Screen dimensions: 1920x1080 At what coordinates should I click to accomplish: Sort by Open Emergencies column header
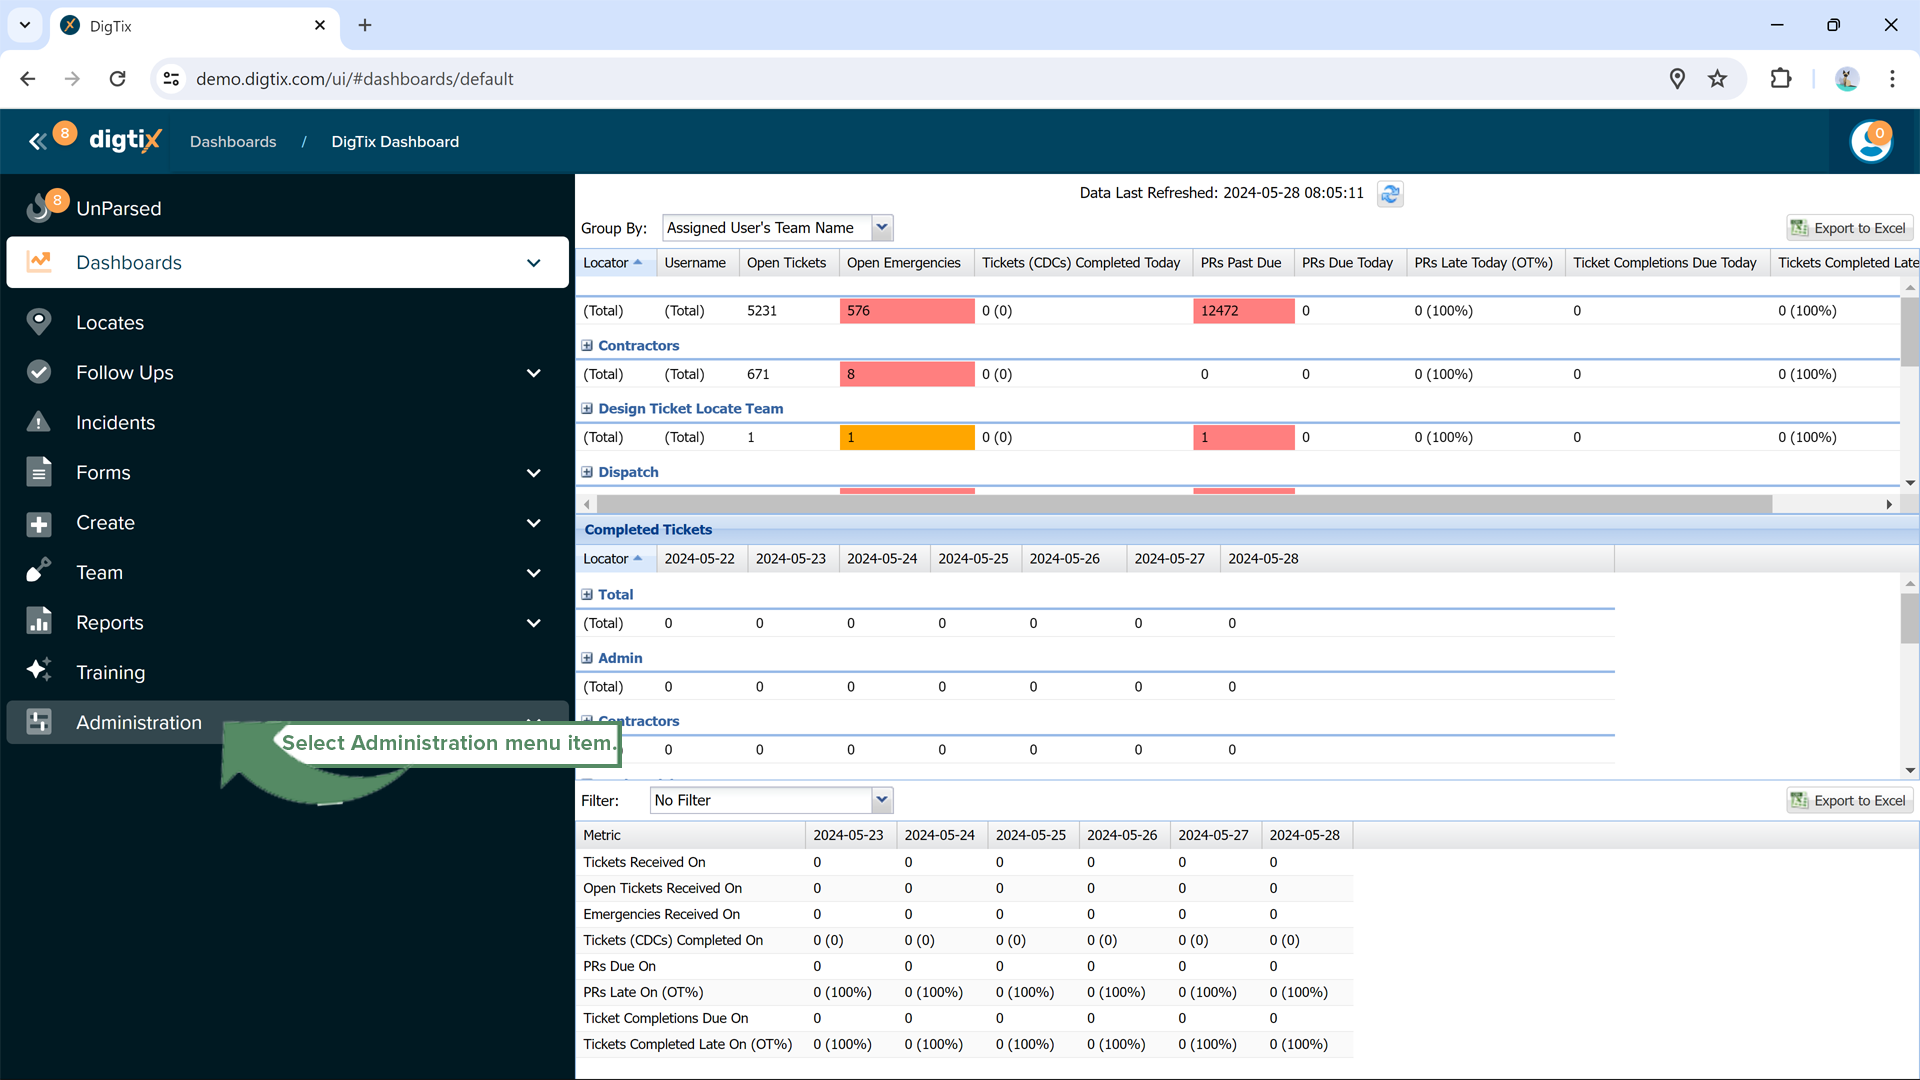[x=903, y=263]
